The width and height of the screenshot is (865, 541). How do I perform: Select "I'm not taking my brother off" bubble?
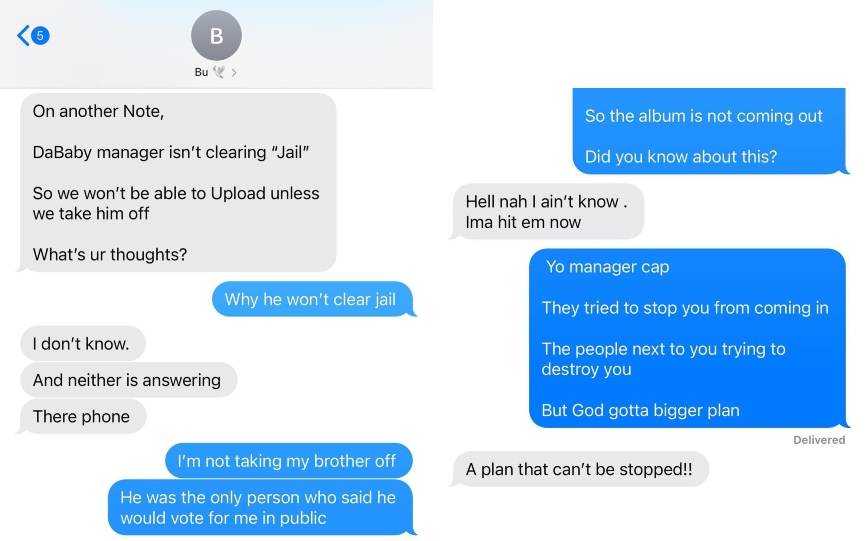tap(289, 460)
